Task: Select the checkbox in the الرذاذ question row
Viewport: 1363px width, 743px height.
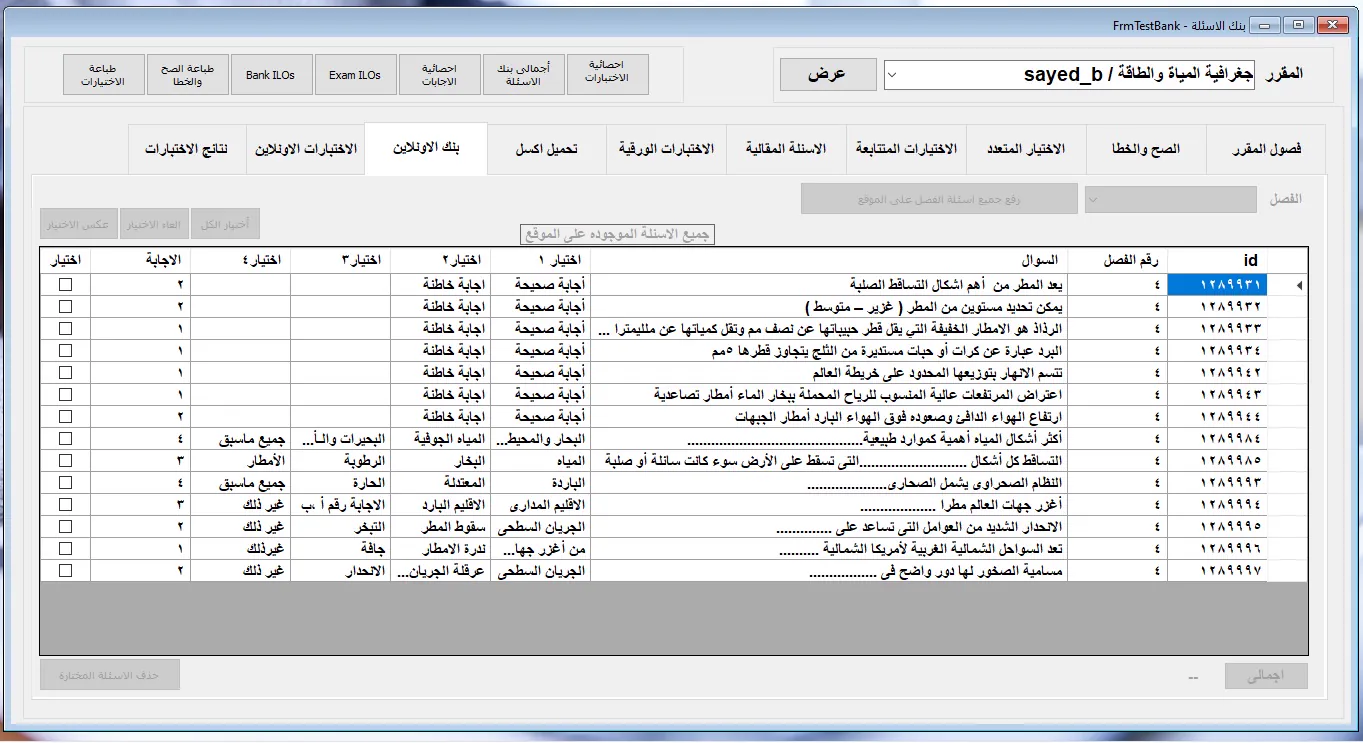Action: pyautogui.click(x=66, y=329)
